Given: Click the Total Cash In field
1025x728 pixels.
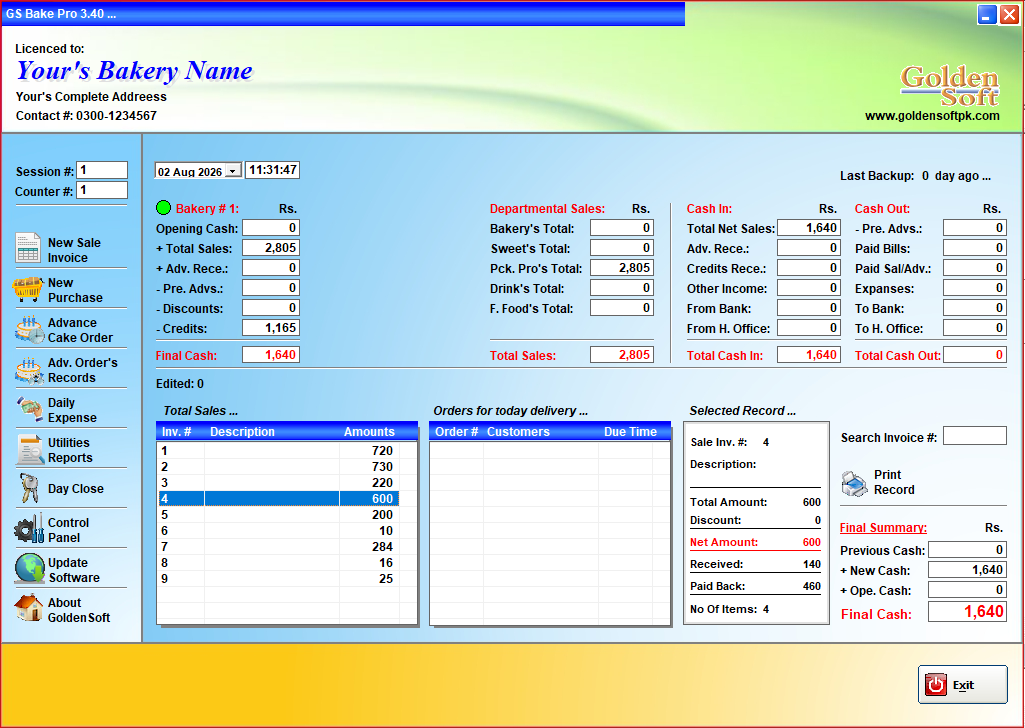Looking at the screenshot, I should pos(809,354).
